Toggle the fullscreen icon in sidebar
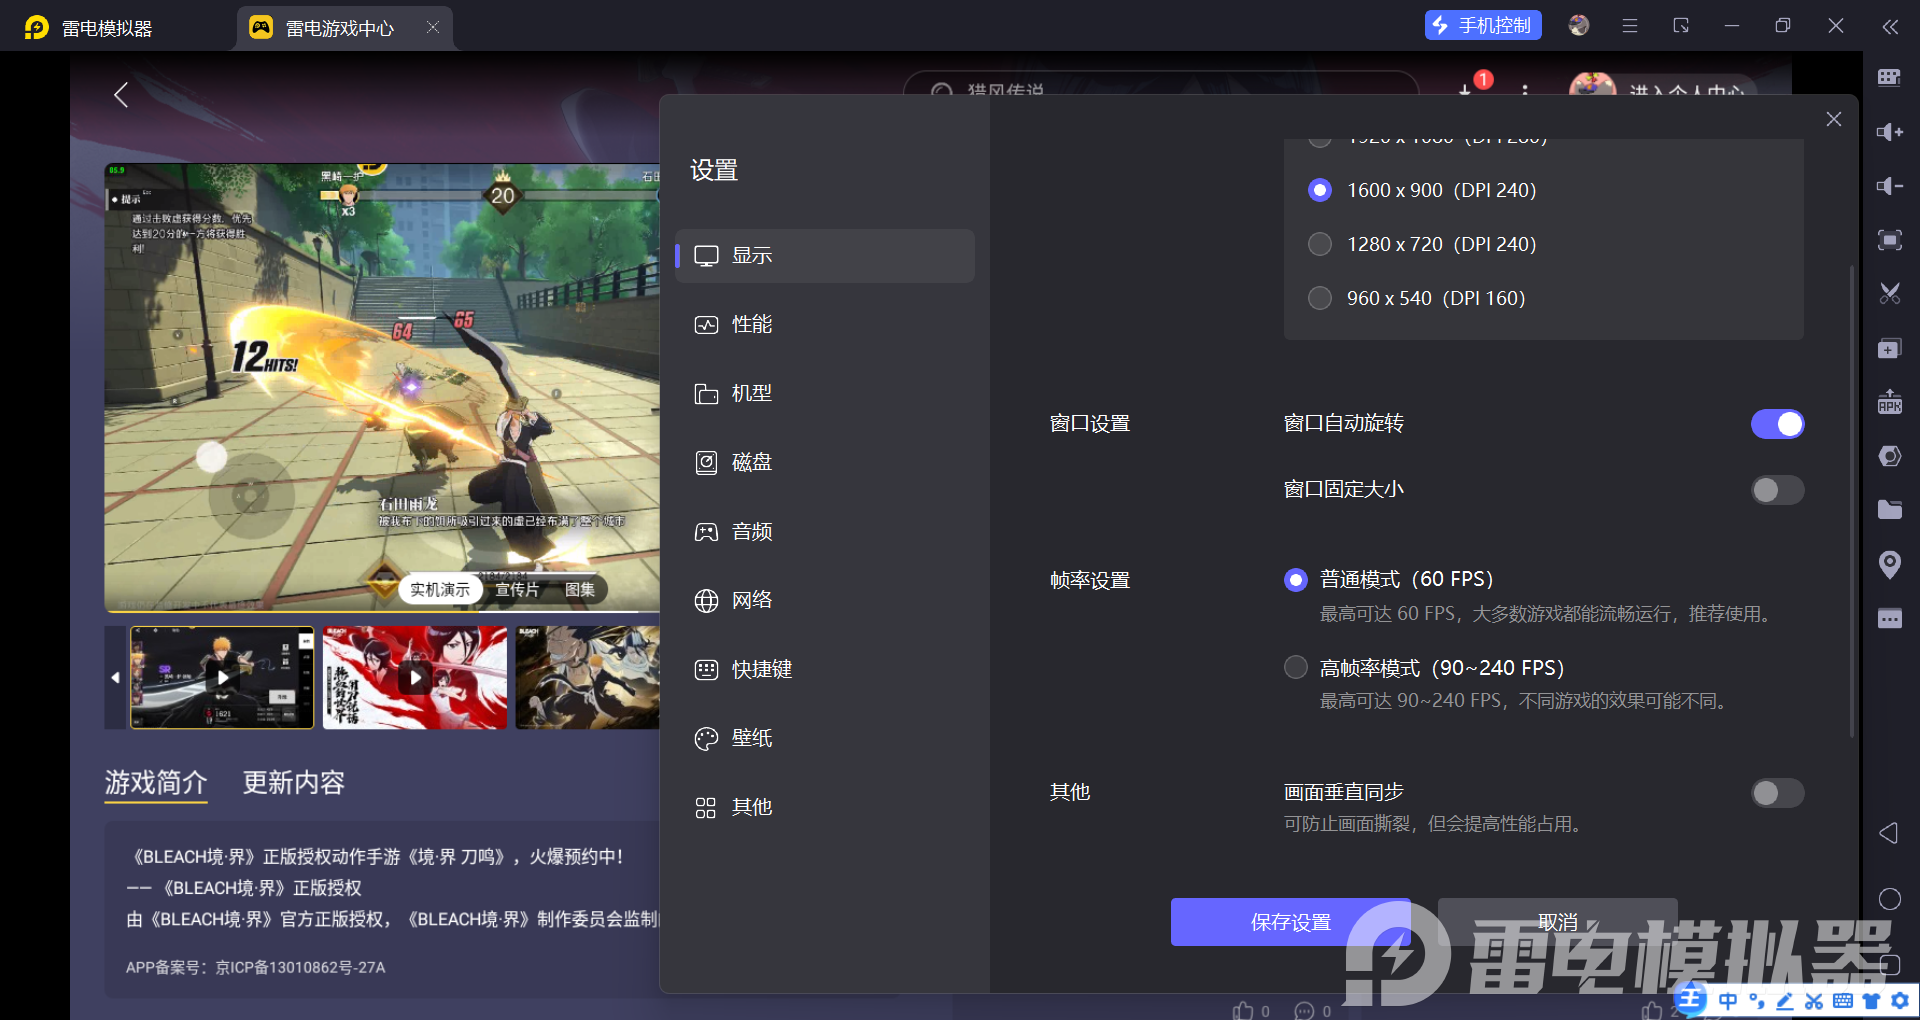The height and width of the screenshot is (1020, 1920). click(x=1889, y=240)
